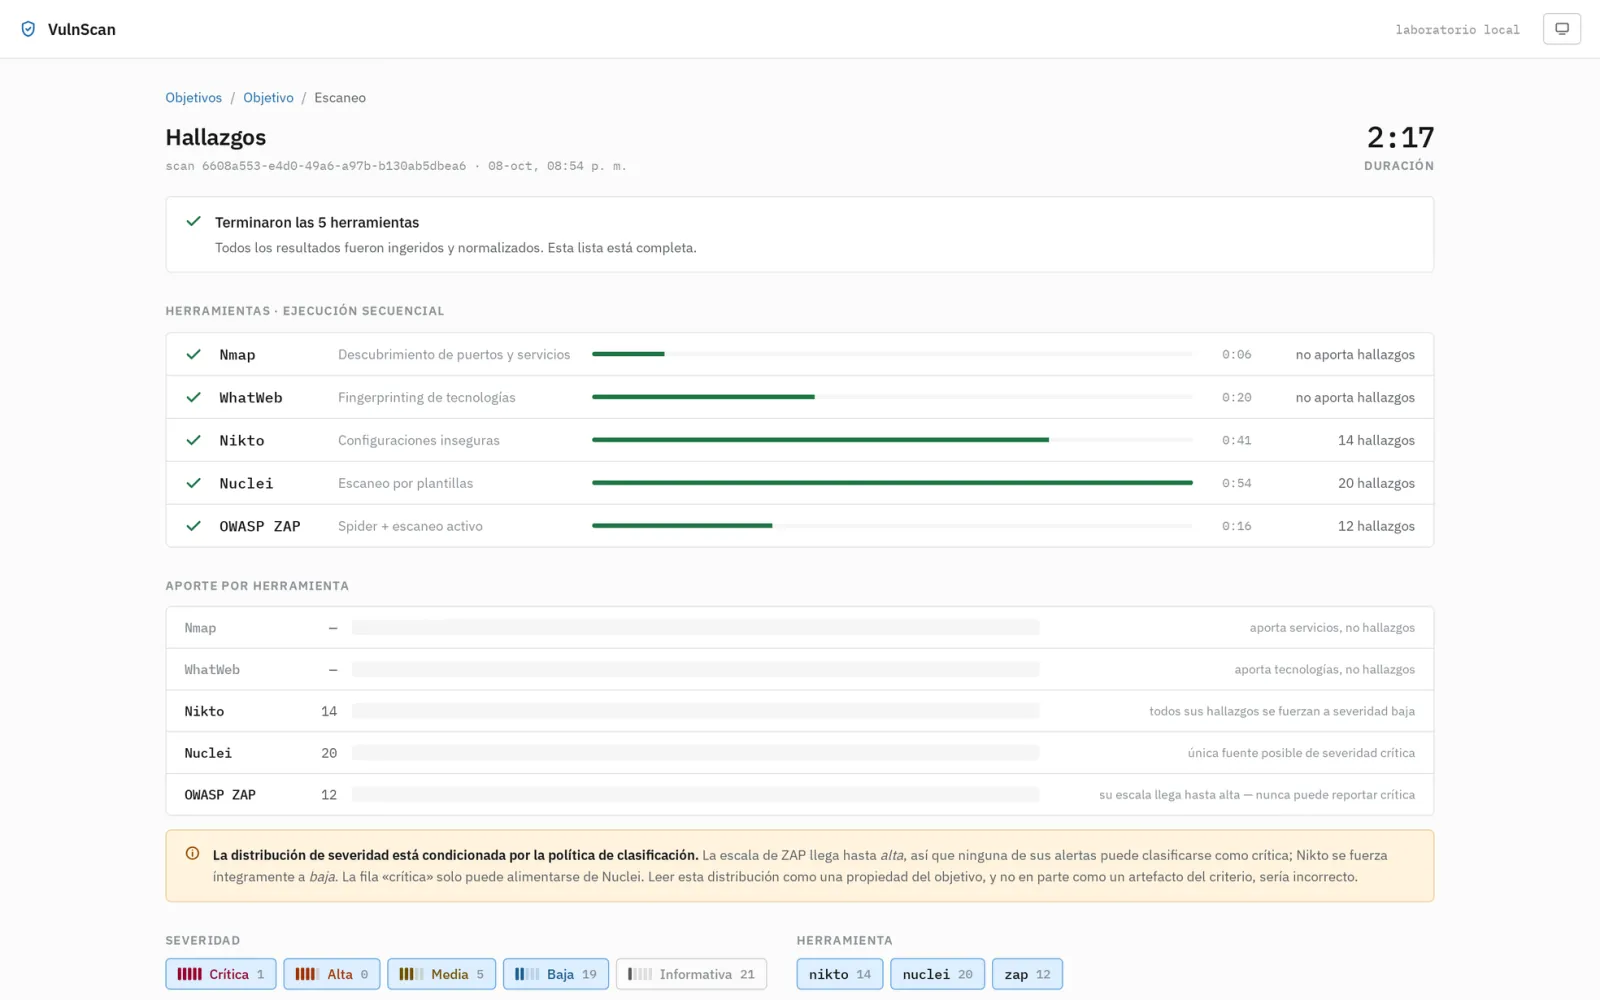Open the Objetivo breadcrumb link
Screen dimensions: 1600x1000
coord(268,98)
